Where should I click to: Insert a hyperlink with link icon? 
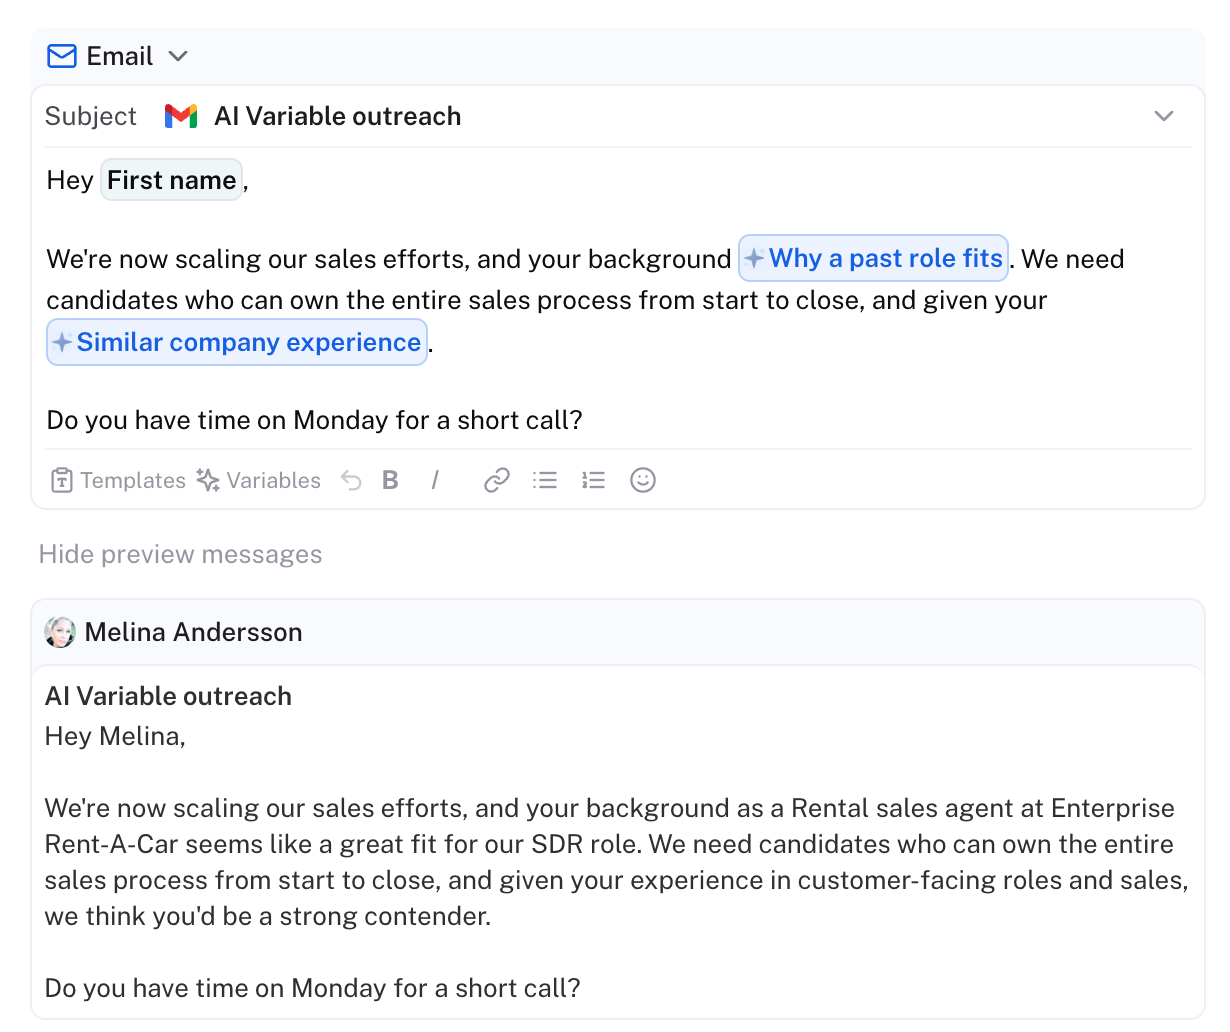tap(497, 480)
